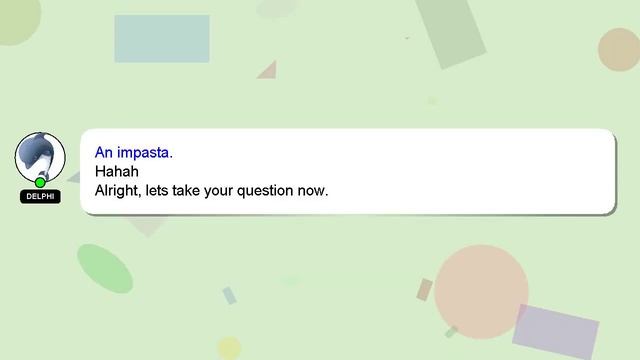Screen dimensions: 640x360
Task: Click the small pink triangle shape
Action: point(269,71)
